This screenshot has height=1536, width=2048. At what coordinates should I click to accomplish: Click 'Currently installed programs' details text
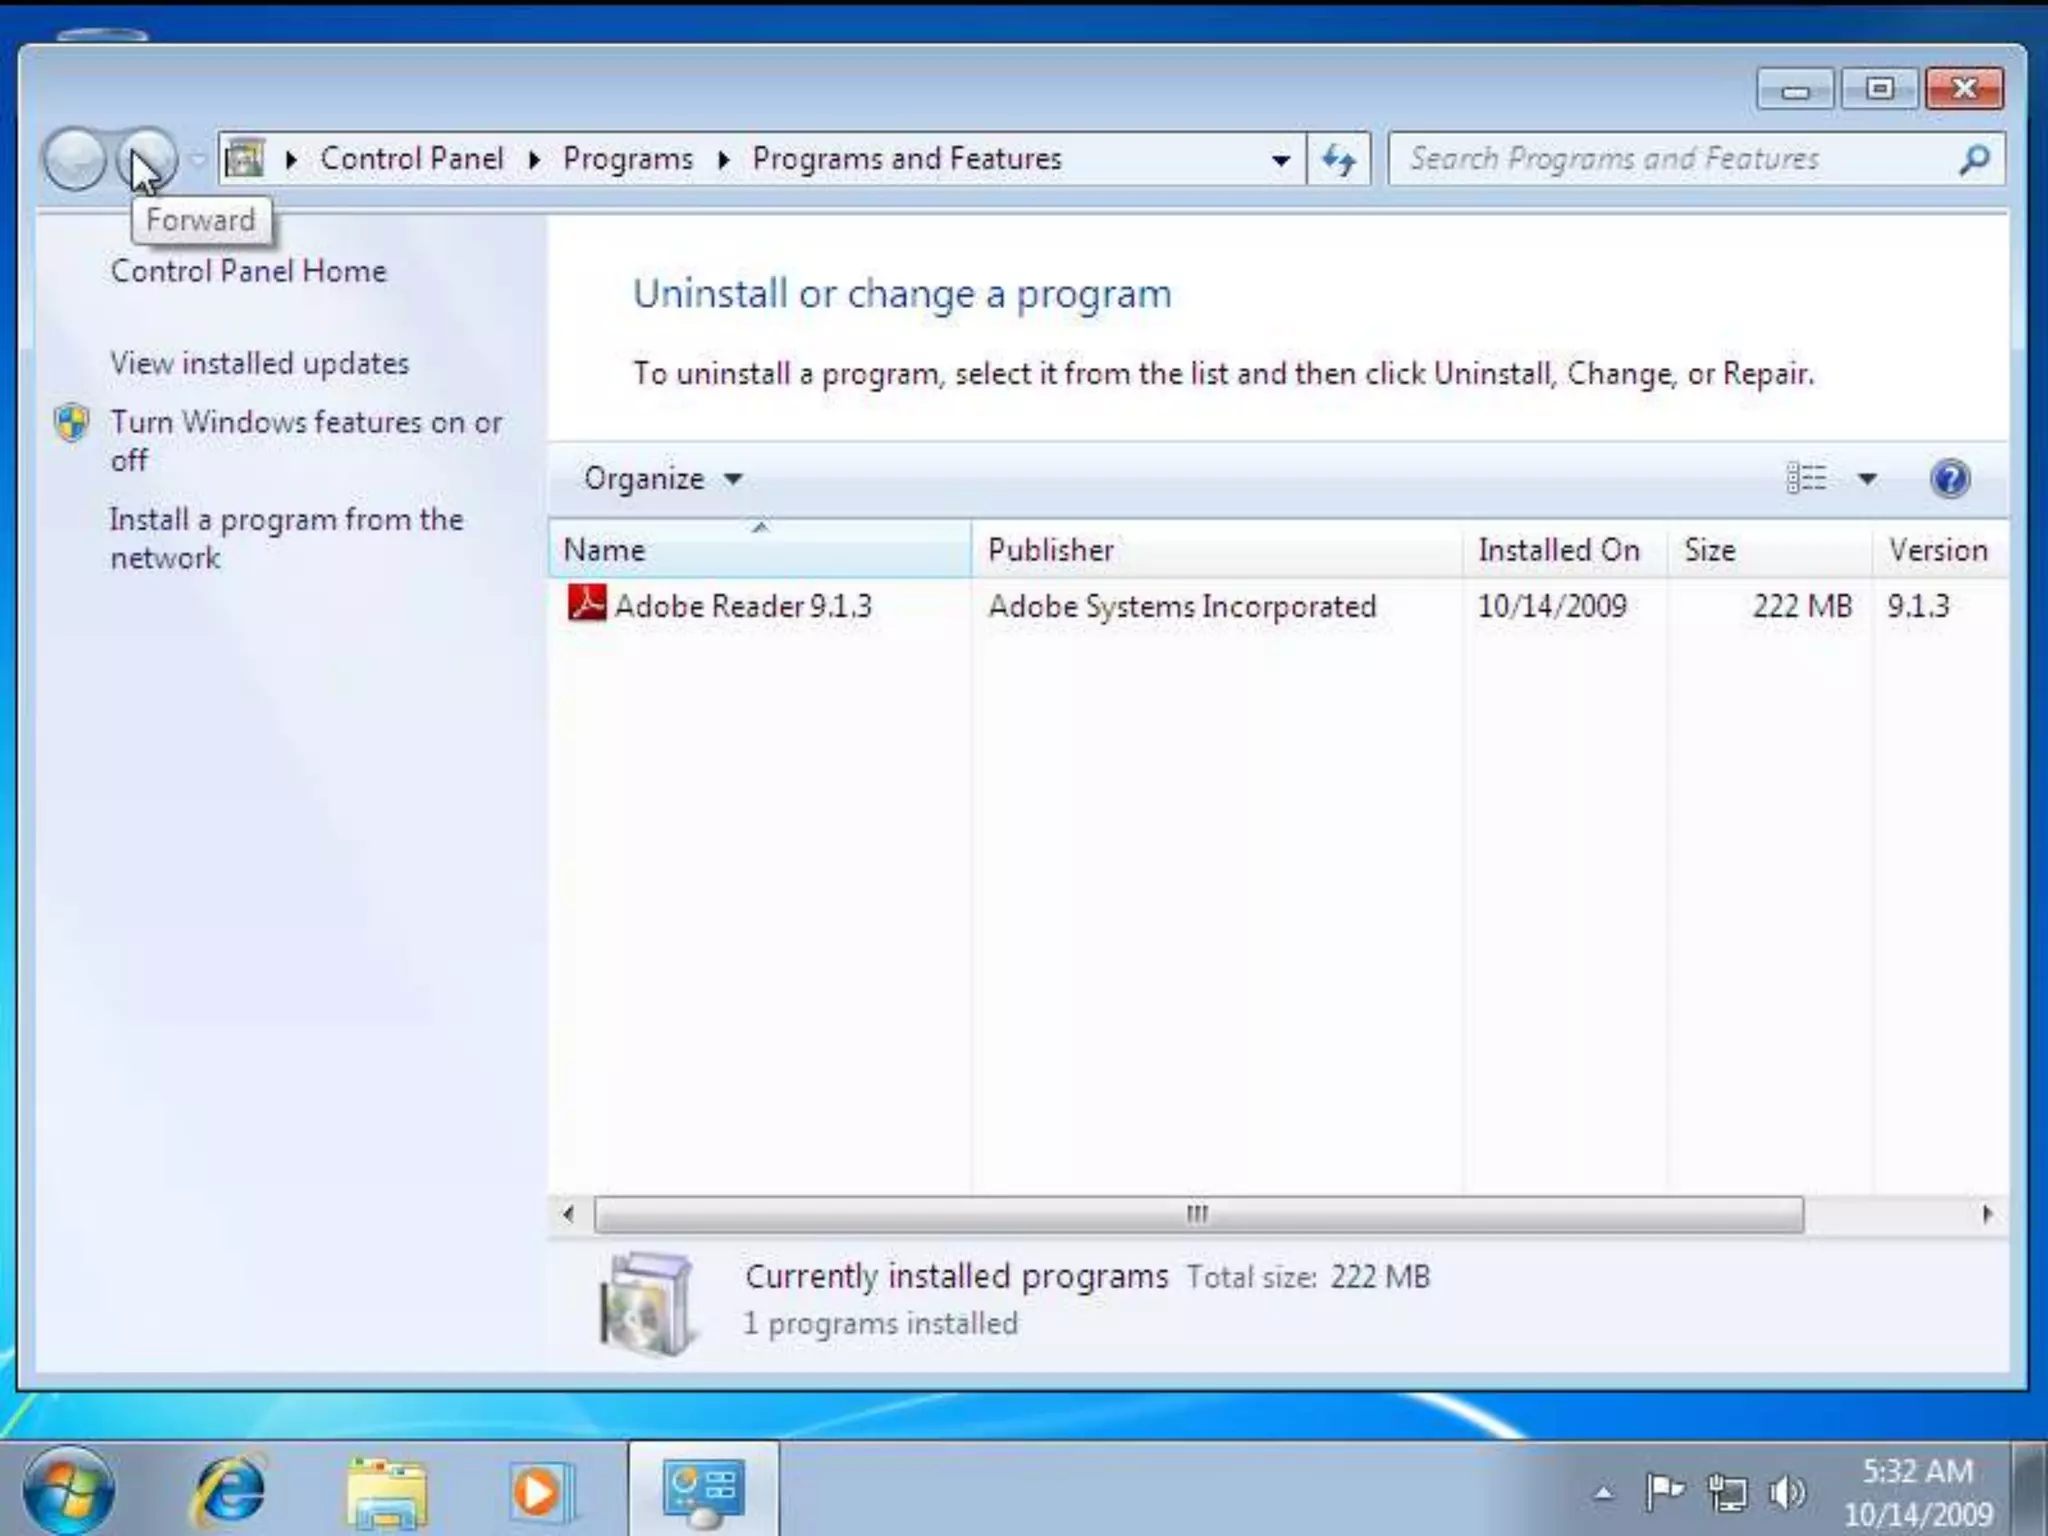956,1277
